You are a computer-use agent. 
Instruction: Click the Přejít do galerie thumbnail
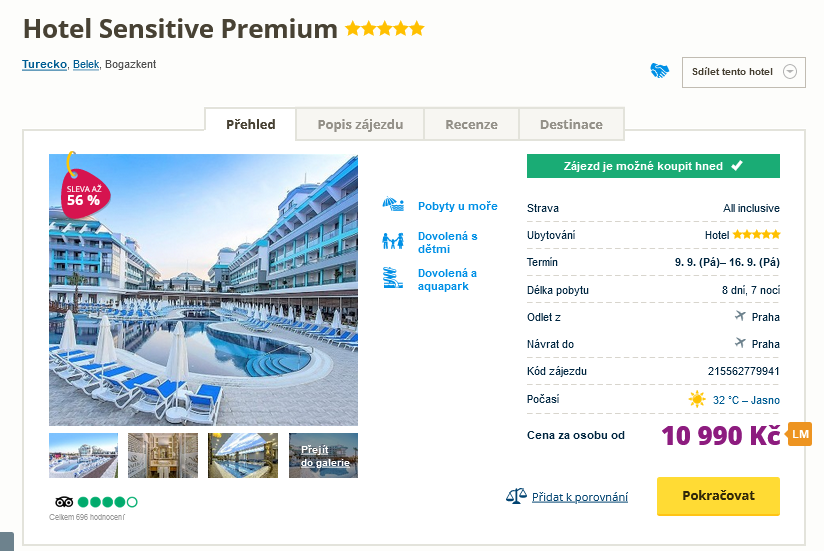(323, 455)
